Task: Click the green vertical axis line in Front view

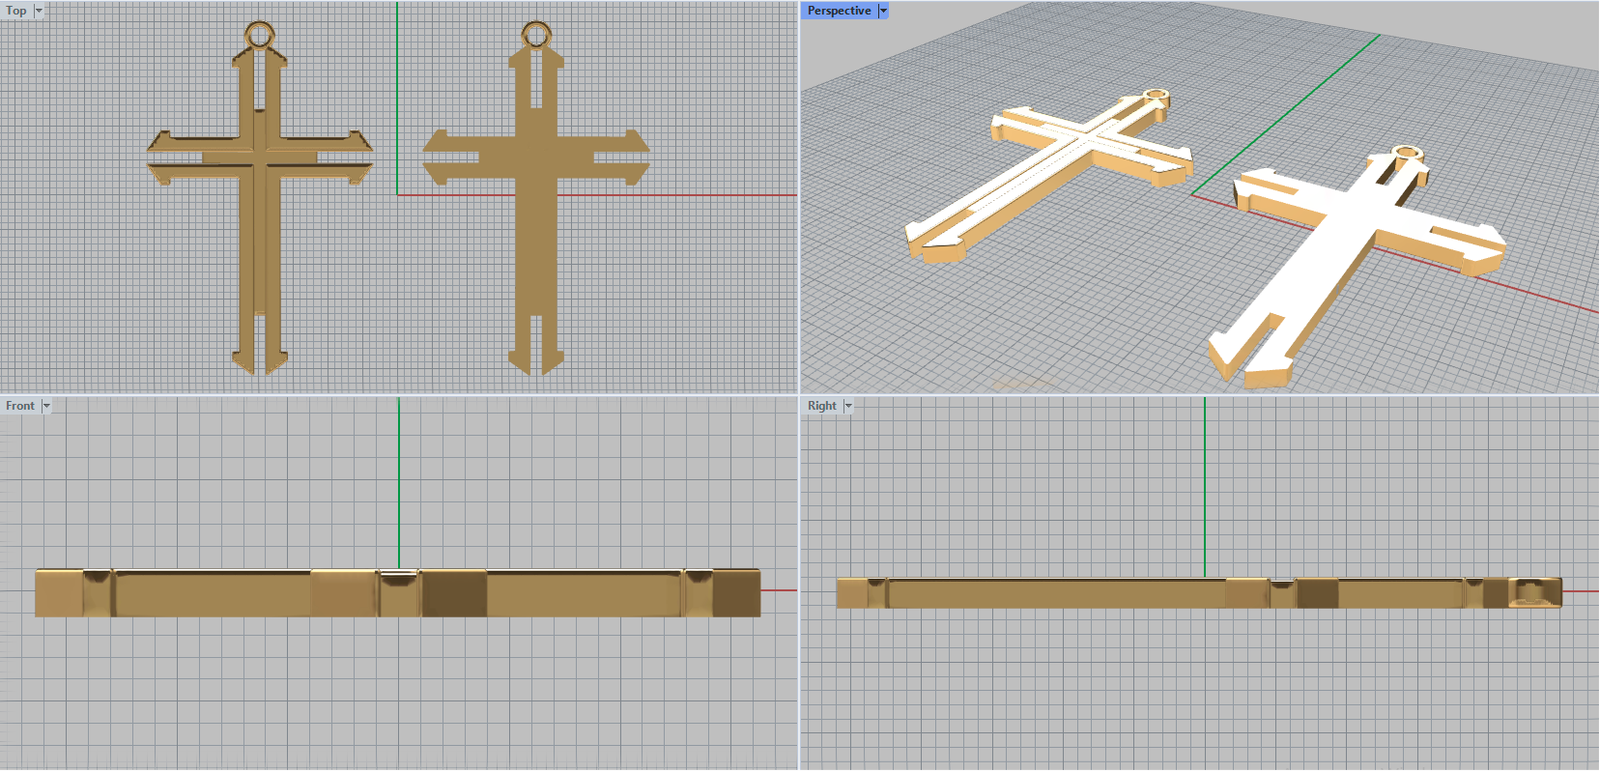Action: click(399, 480)
